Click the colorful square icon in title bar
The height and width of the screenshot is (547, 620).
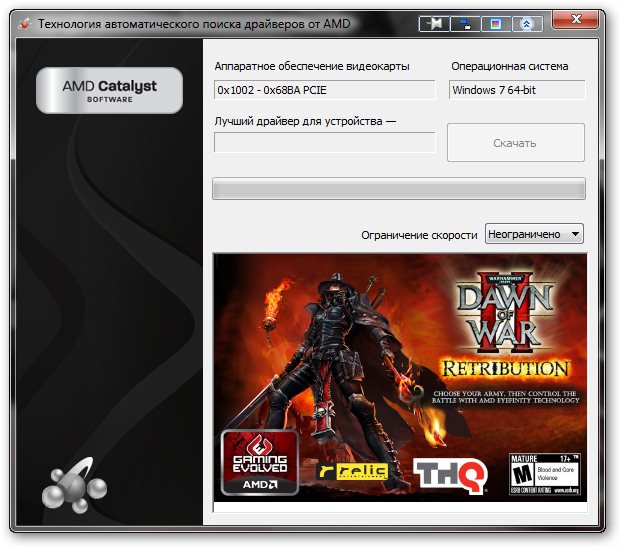[x=496, y=24]
